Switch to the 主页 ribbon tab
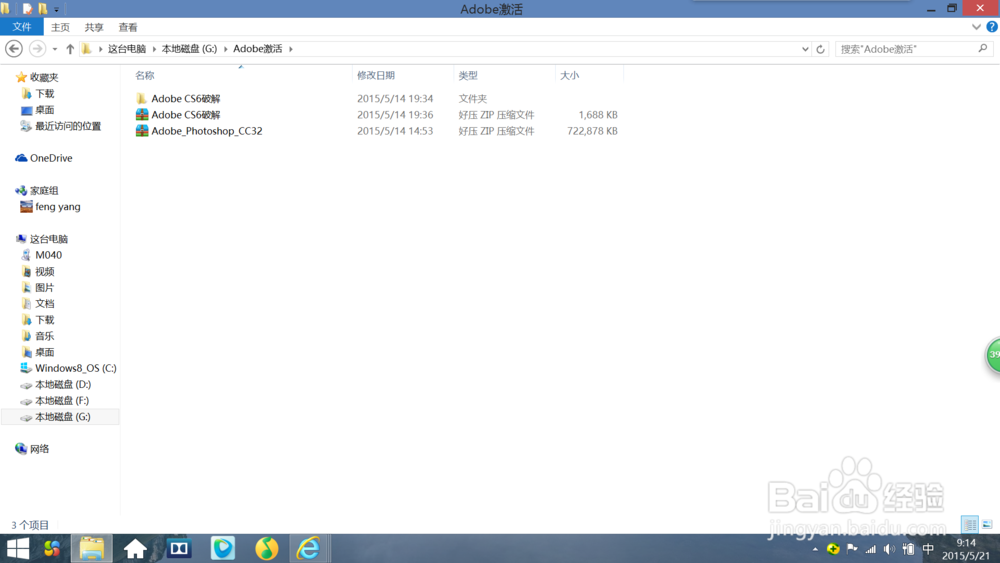Screen dimensions: 1000x563 [x=60, y=27]
